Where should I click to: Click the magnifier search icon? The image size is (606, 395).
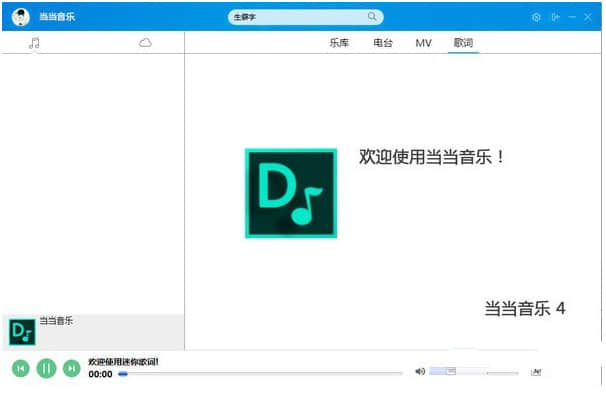point(372,17)
